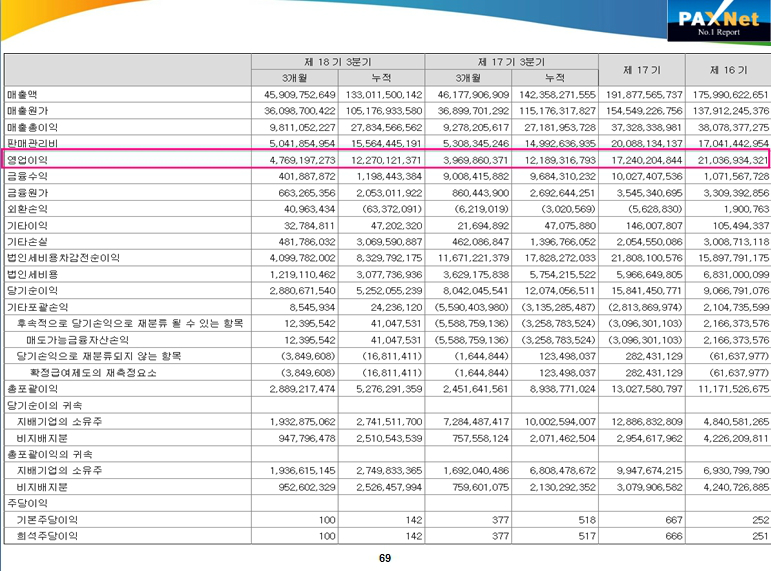Select the 영업이익 value 21,036,934,321
The width and height of the screenshot is (771, 571).
[x=727, y=160]
